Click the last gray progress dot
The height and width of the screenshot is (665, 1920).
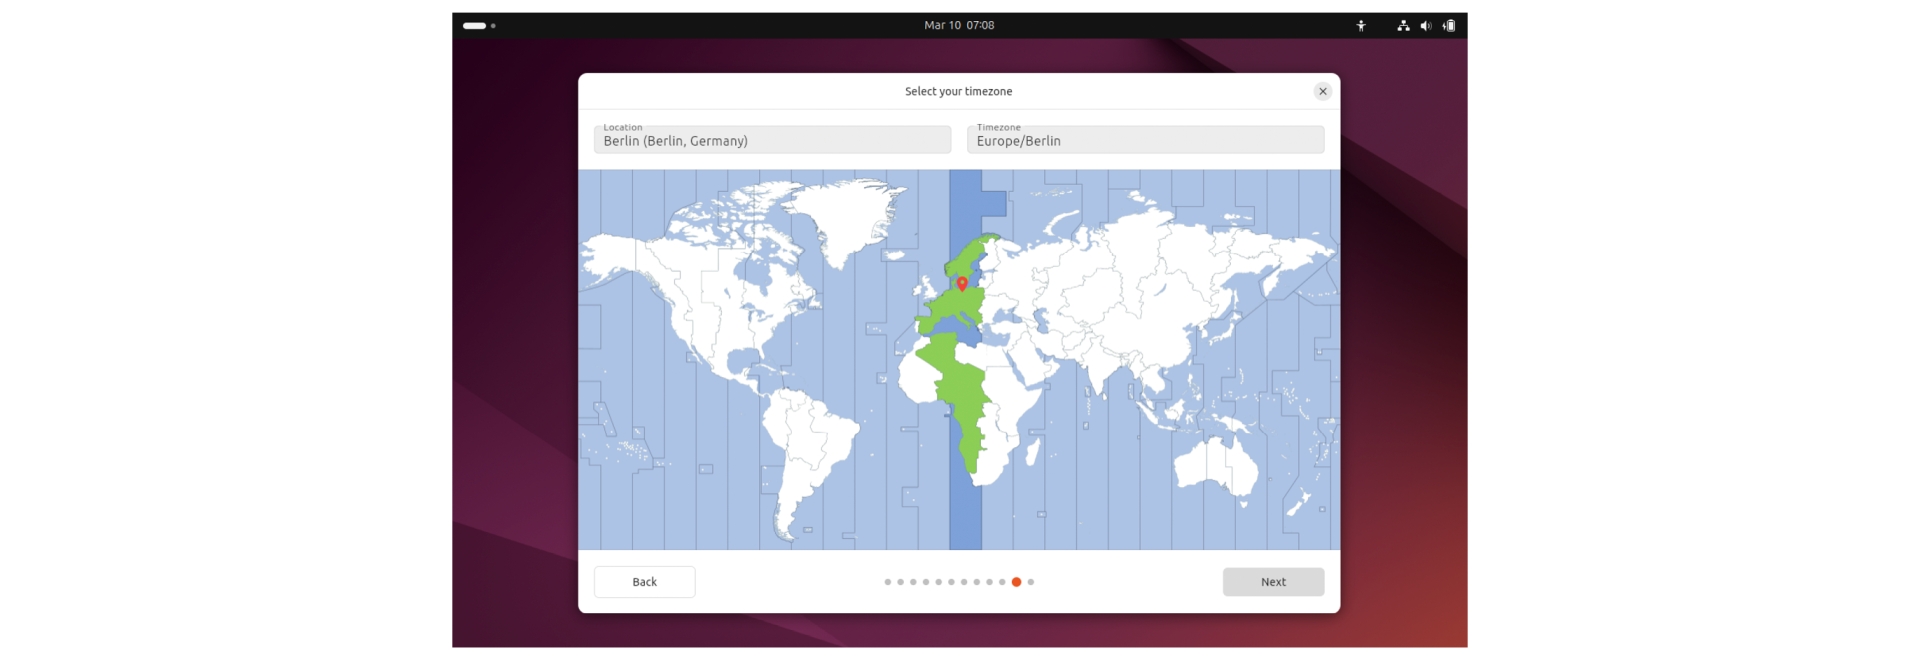click(1031, 582)
